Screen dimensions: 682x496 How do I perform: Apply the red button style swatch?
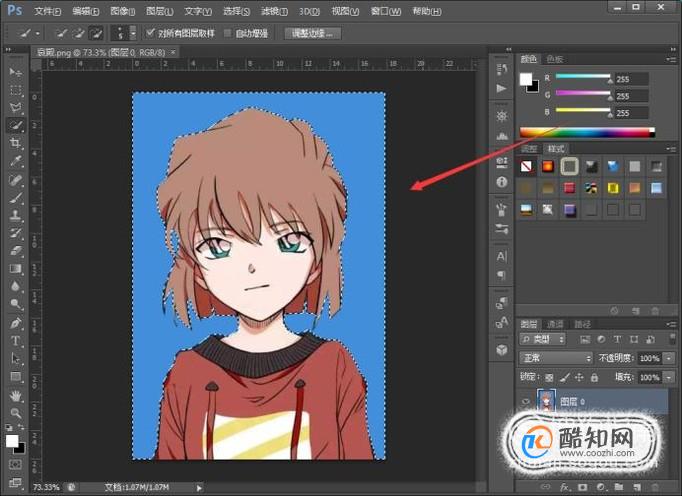[x=569, y=188]
